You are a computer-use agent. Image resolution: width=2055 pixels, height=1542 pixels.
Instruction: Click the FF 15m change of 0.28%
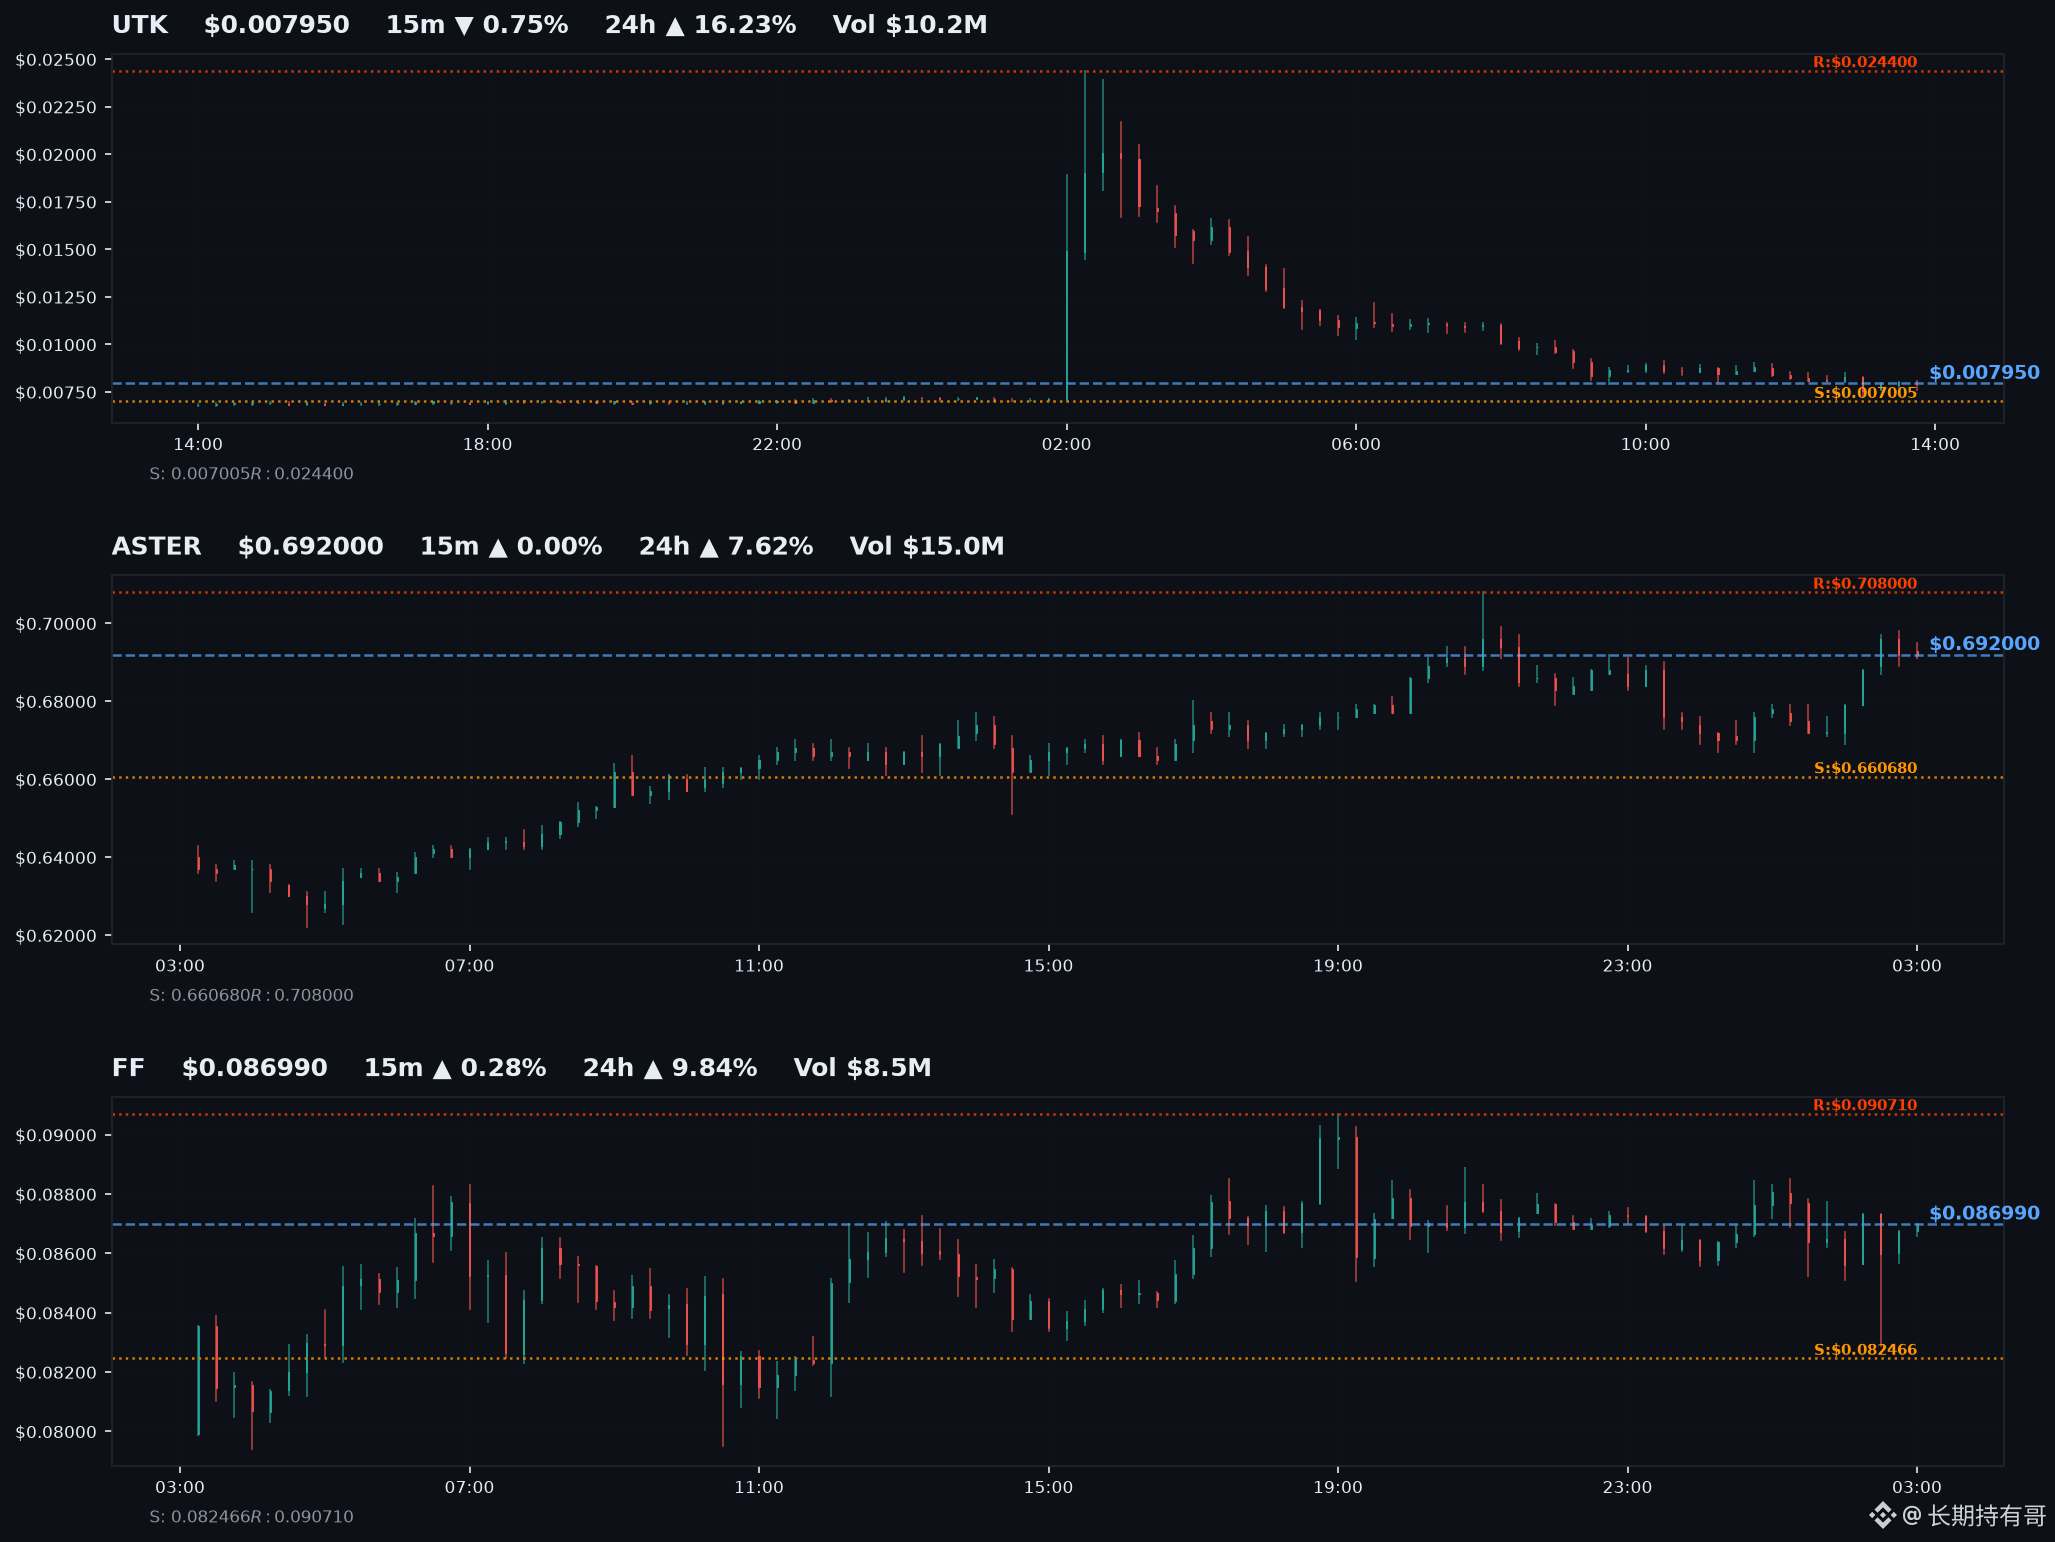455,1069
